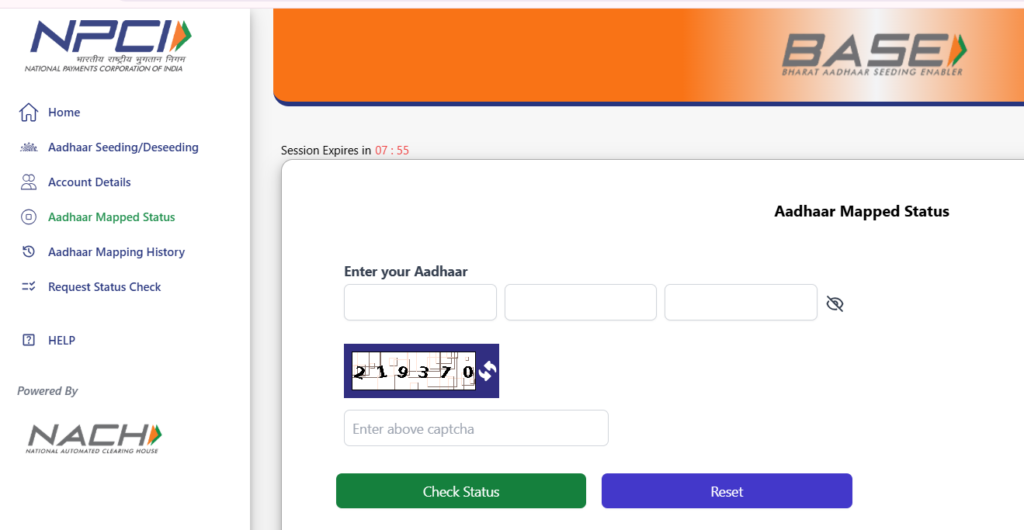The image size is (1024, 530).
Task: Click the Request Status Check icon
Action: tap(28, 287)
